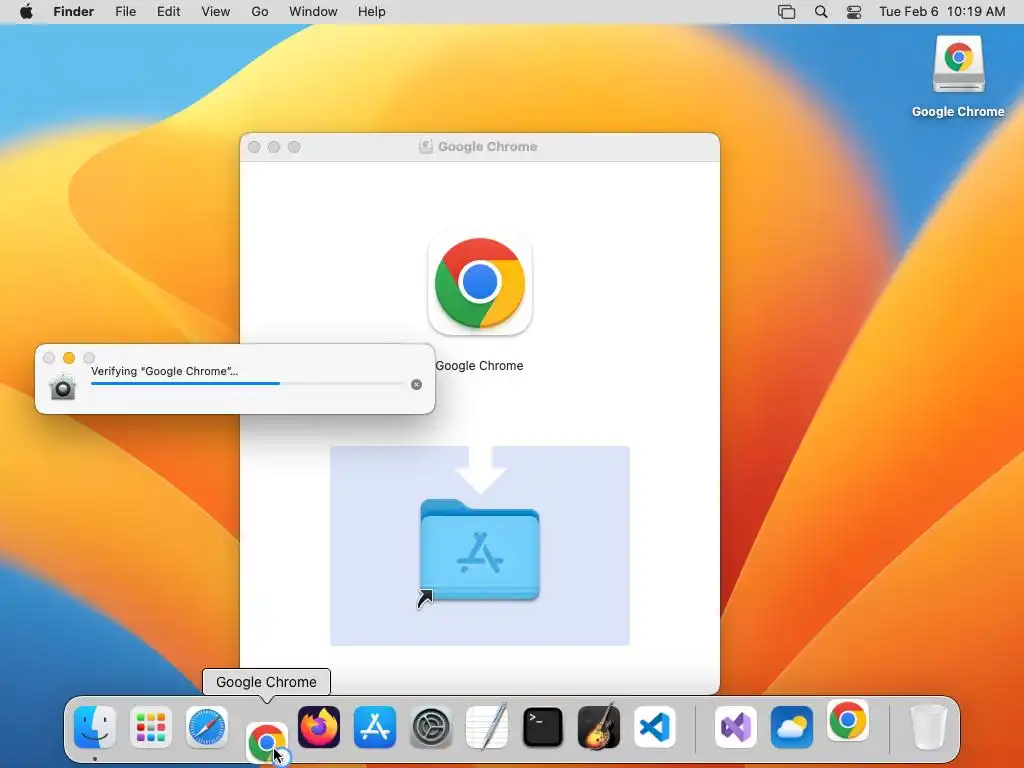Launch Firefox from the Dock
Screen dimensions: 1024x768
[319, 727]
